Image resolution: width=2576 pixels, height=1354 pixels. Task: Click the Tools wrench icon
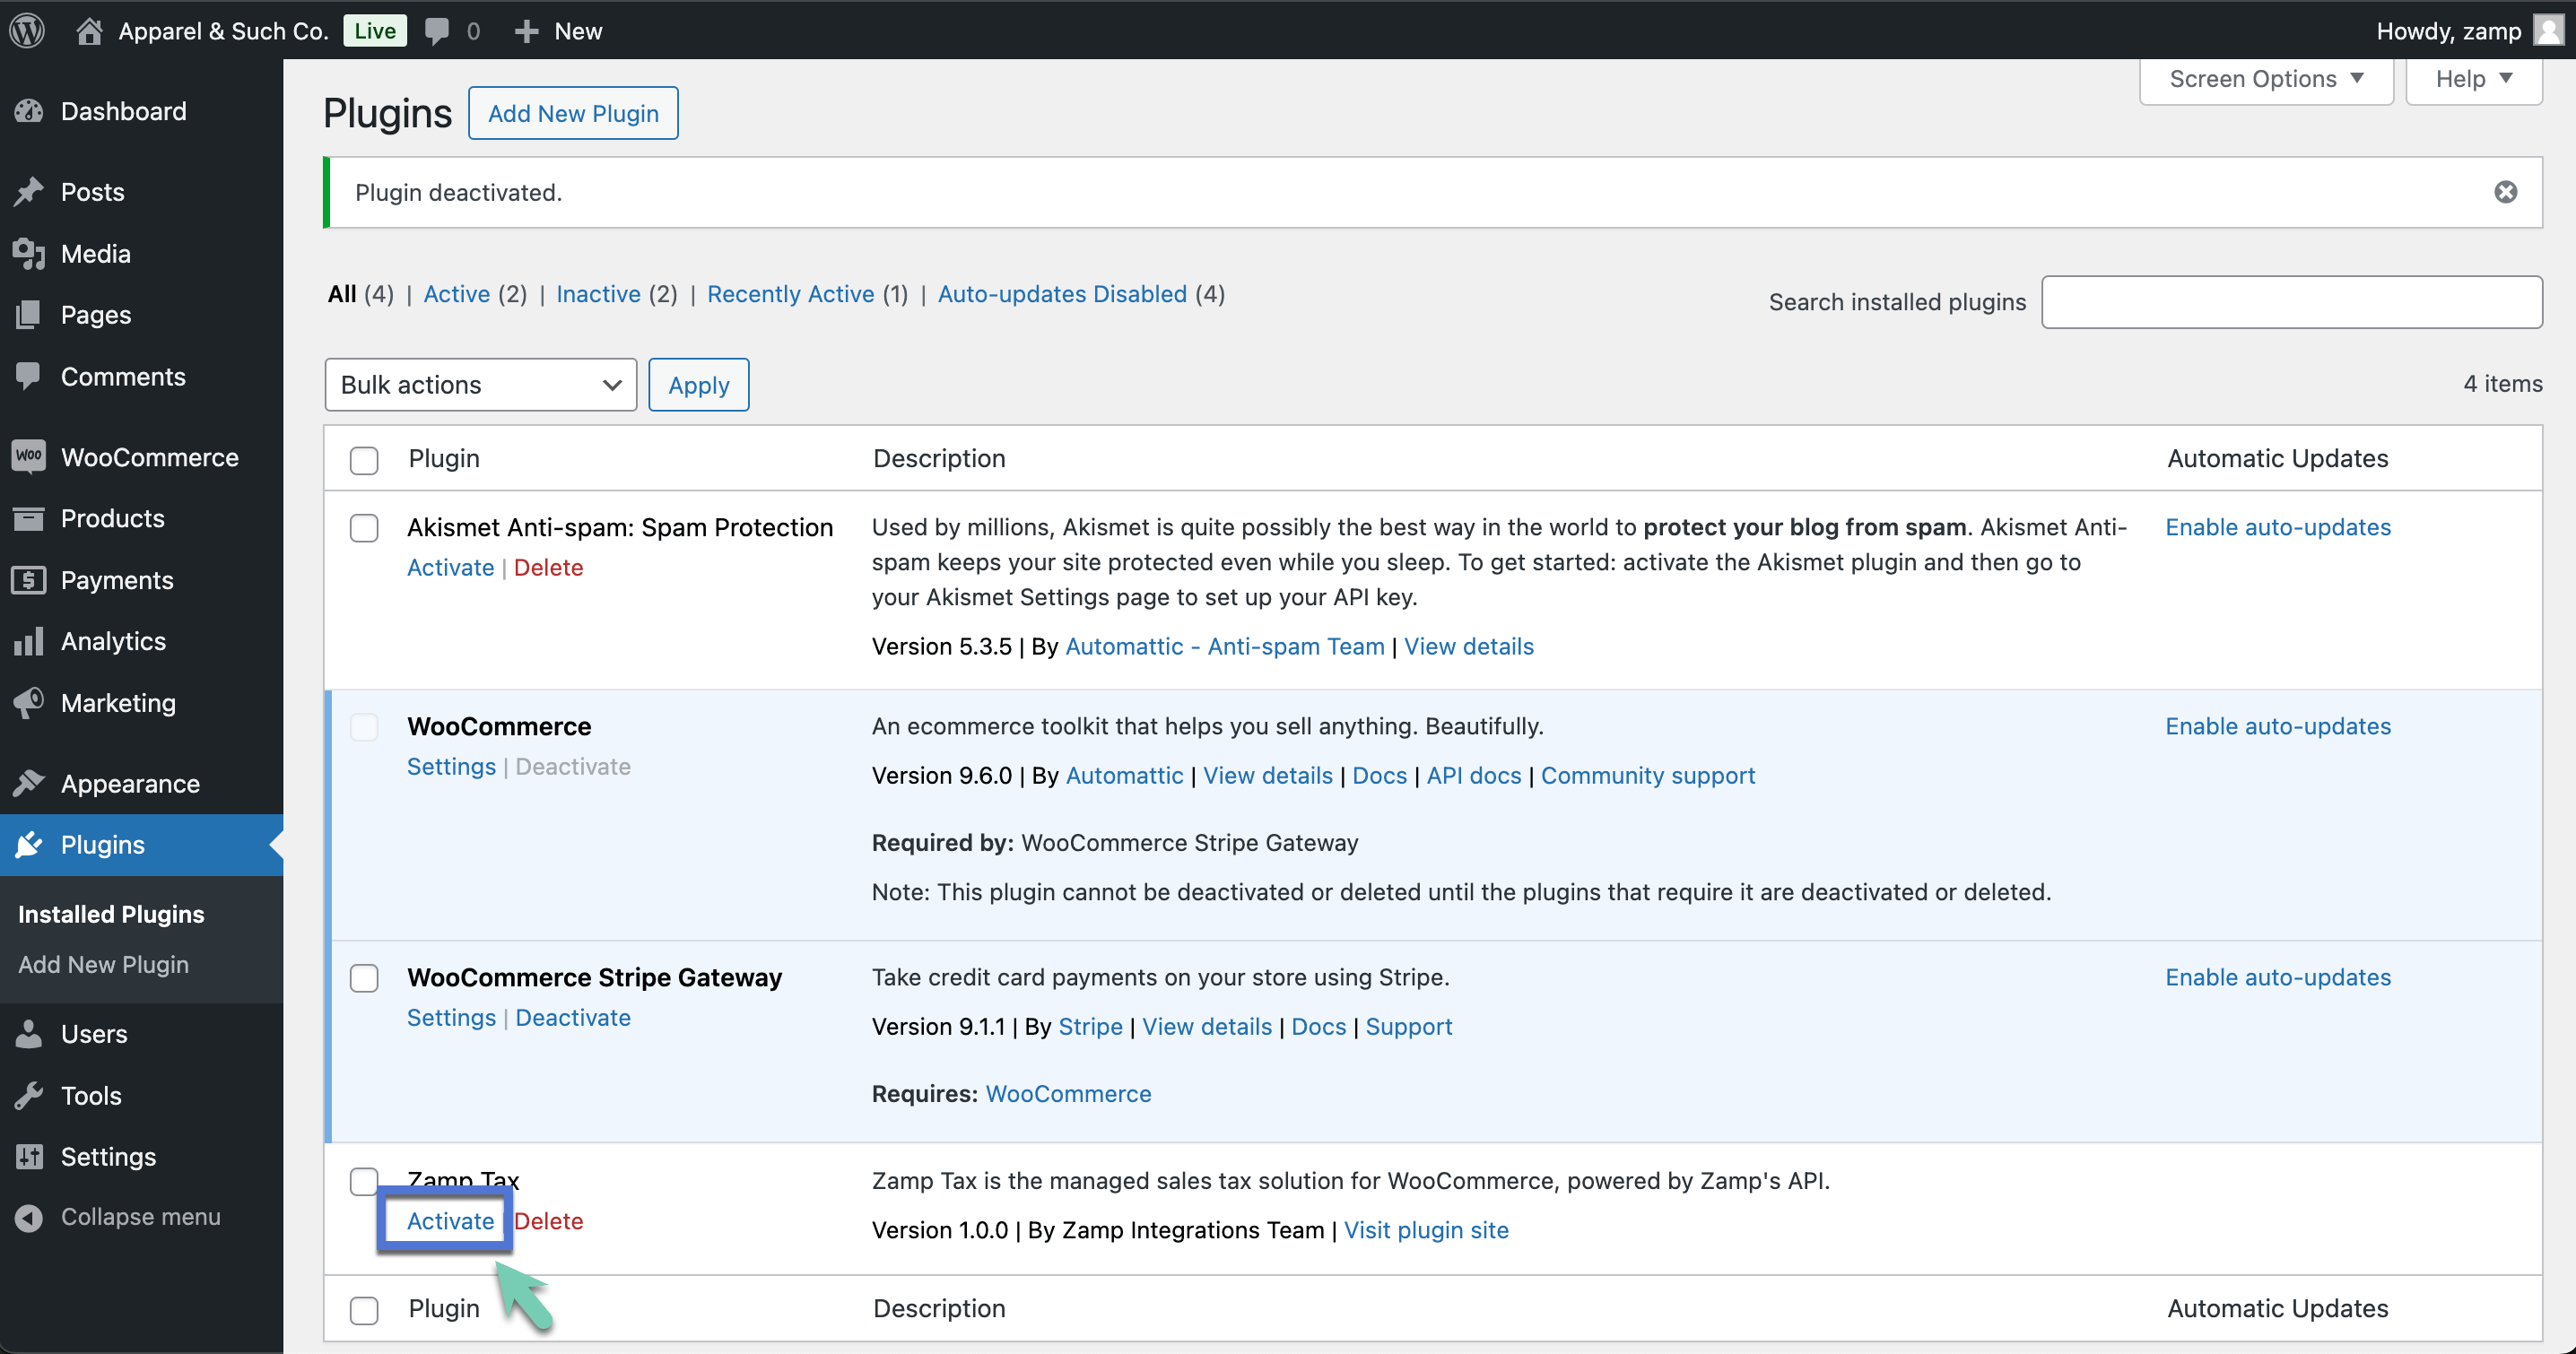[x=28, y=1095]
